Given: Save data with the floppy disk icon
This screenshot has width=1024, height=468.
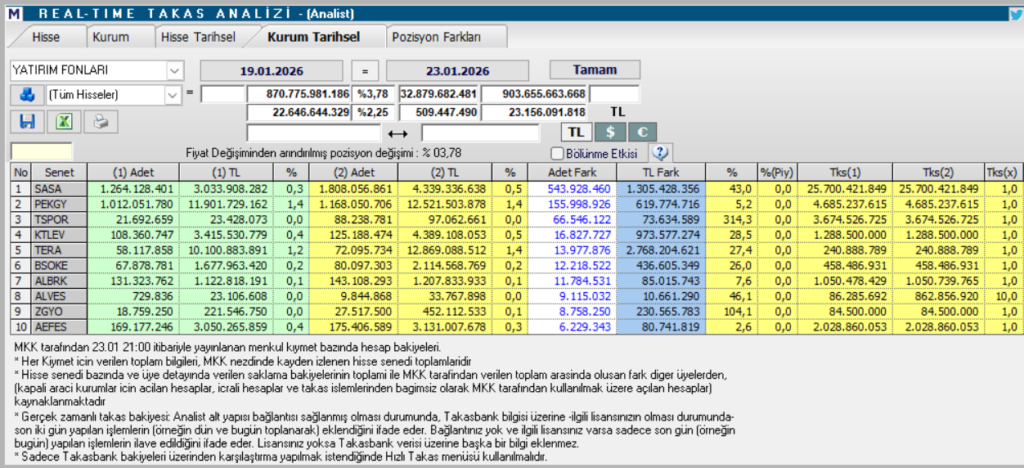Looking at the screenshot, I should (x=27, y=121).
